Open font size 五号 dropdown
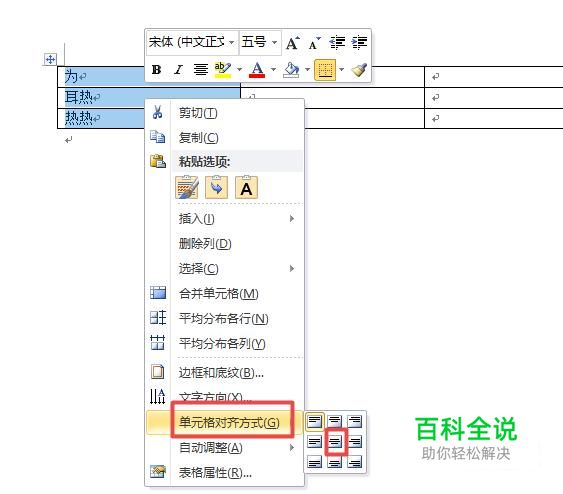Screen dimensions: 563x494 click(275, 42)
